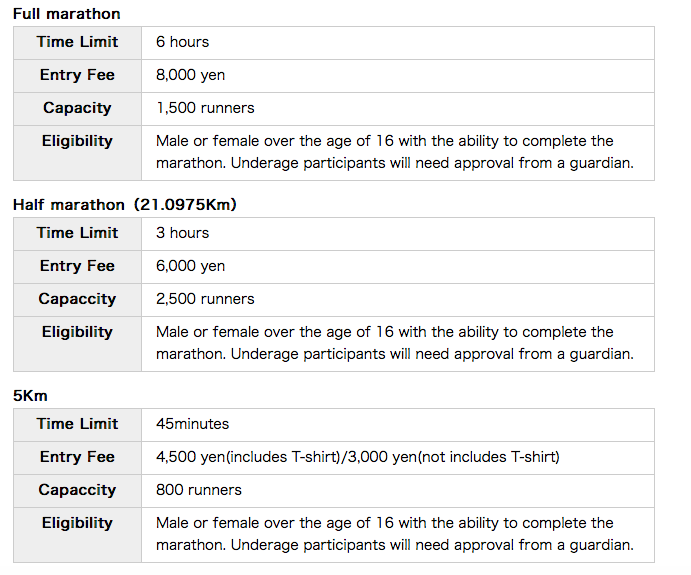
Task: Select the Full marathon Eligibility label
Action: point(77,141)
